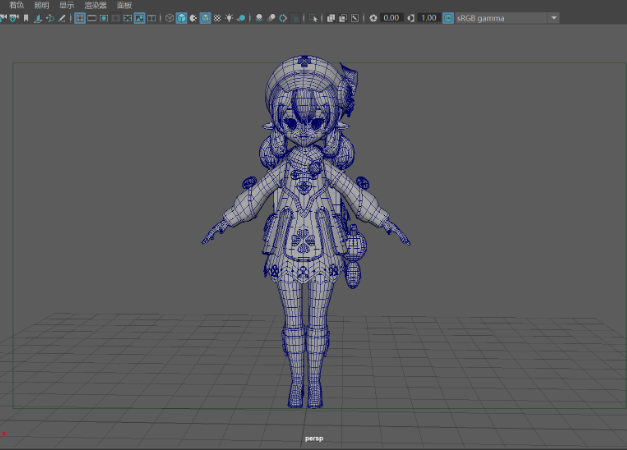This screenshot has width=627, height=450.
Task: Toggle multisample anti-aliasing icon
Action: click(x=283, y=18)
